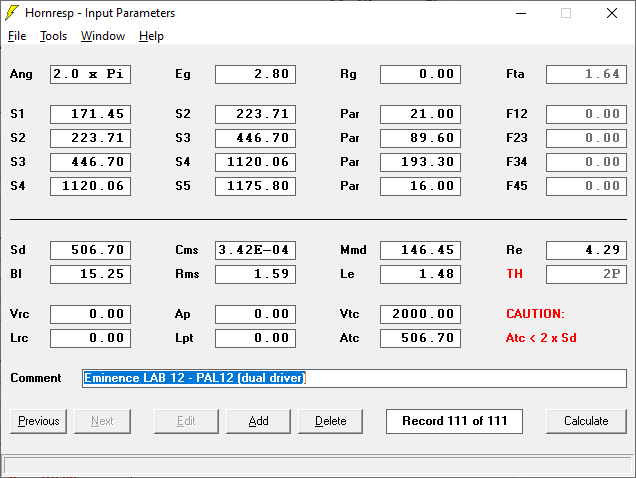This screenshot has height=478, width=636.
Task: Select the S1 field value 171.45
Action: point(90,114)
